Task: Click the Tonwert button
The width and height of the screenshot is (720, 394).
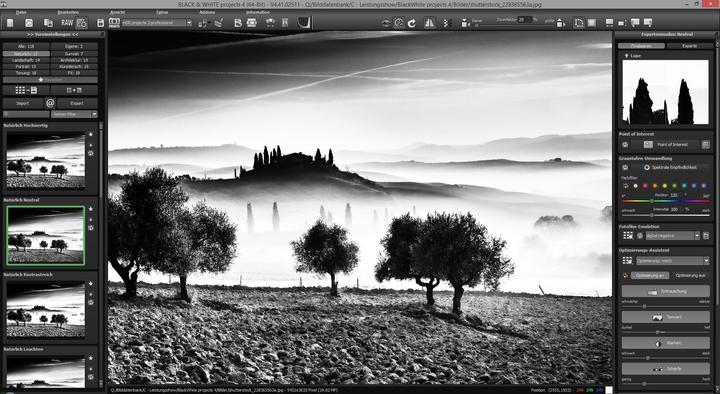Action: coord(666,317)
